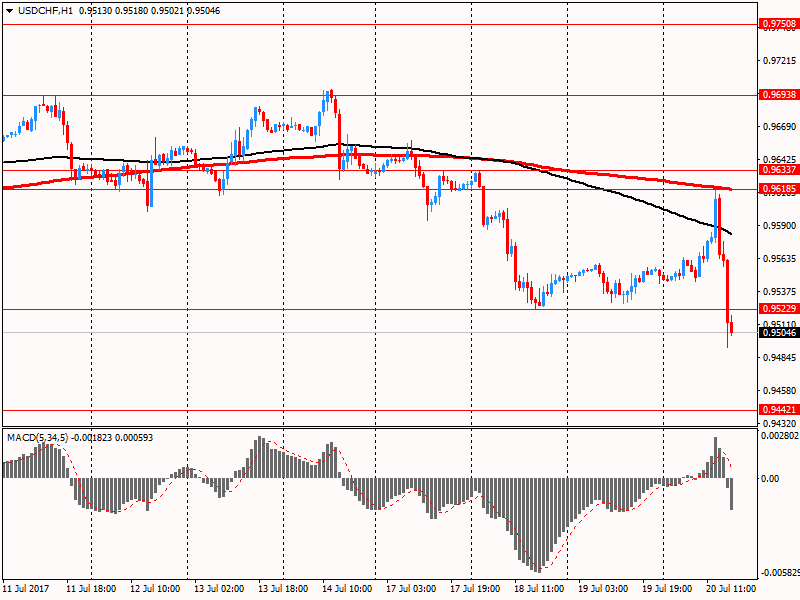Click the 13 Jul 02:00 time label
This screenshot has width=800, height=600.
coord(219,589)
